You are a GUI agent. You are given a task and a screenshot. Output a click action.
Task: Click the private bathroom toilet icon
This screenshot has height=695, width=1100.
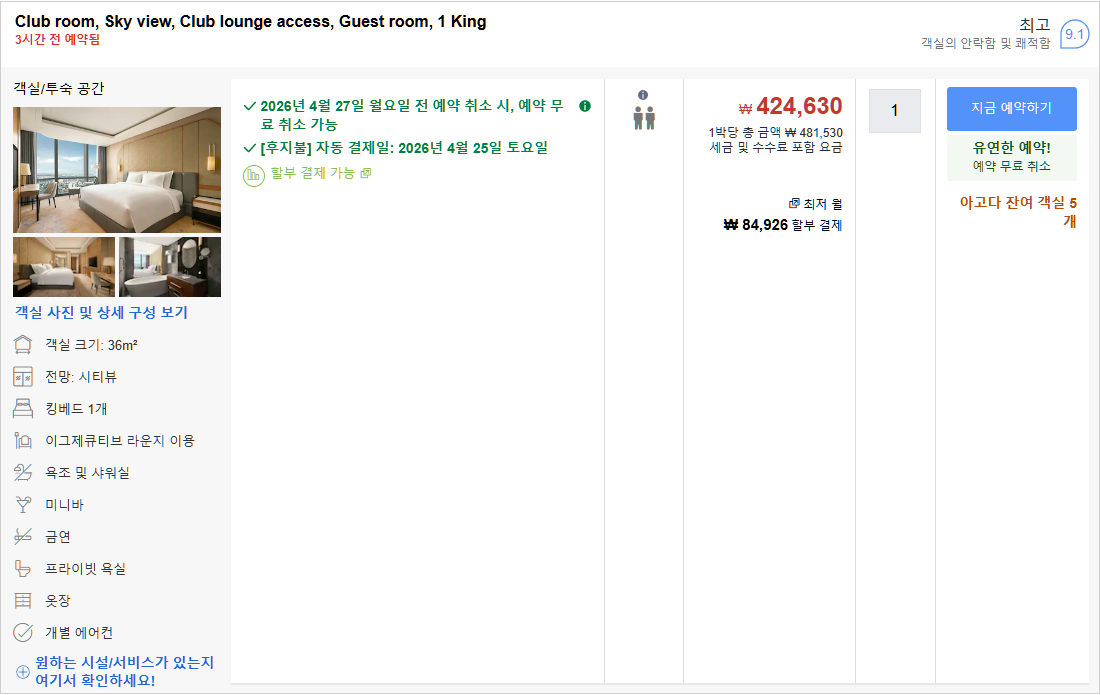point(23,569)
